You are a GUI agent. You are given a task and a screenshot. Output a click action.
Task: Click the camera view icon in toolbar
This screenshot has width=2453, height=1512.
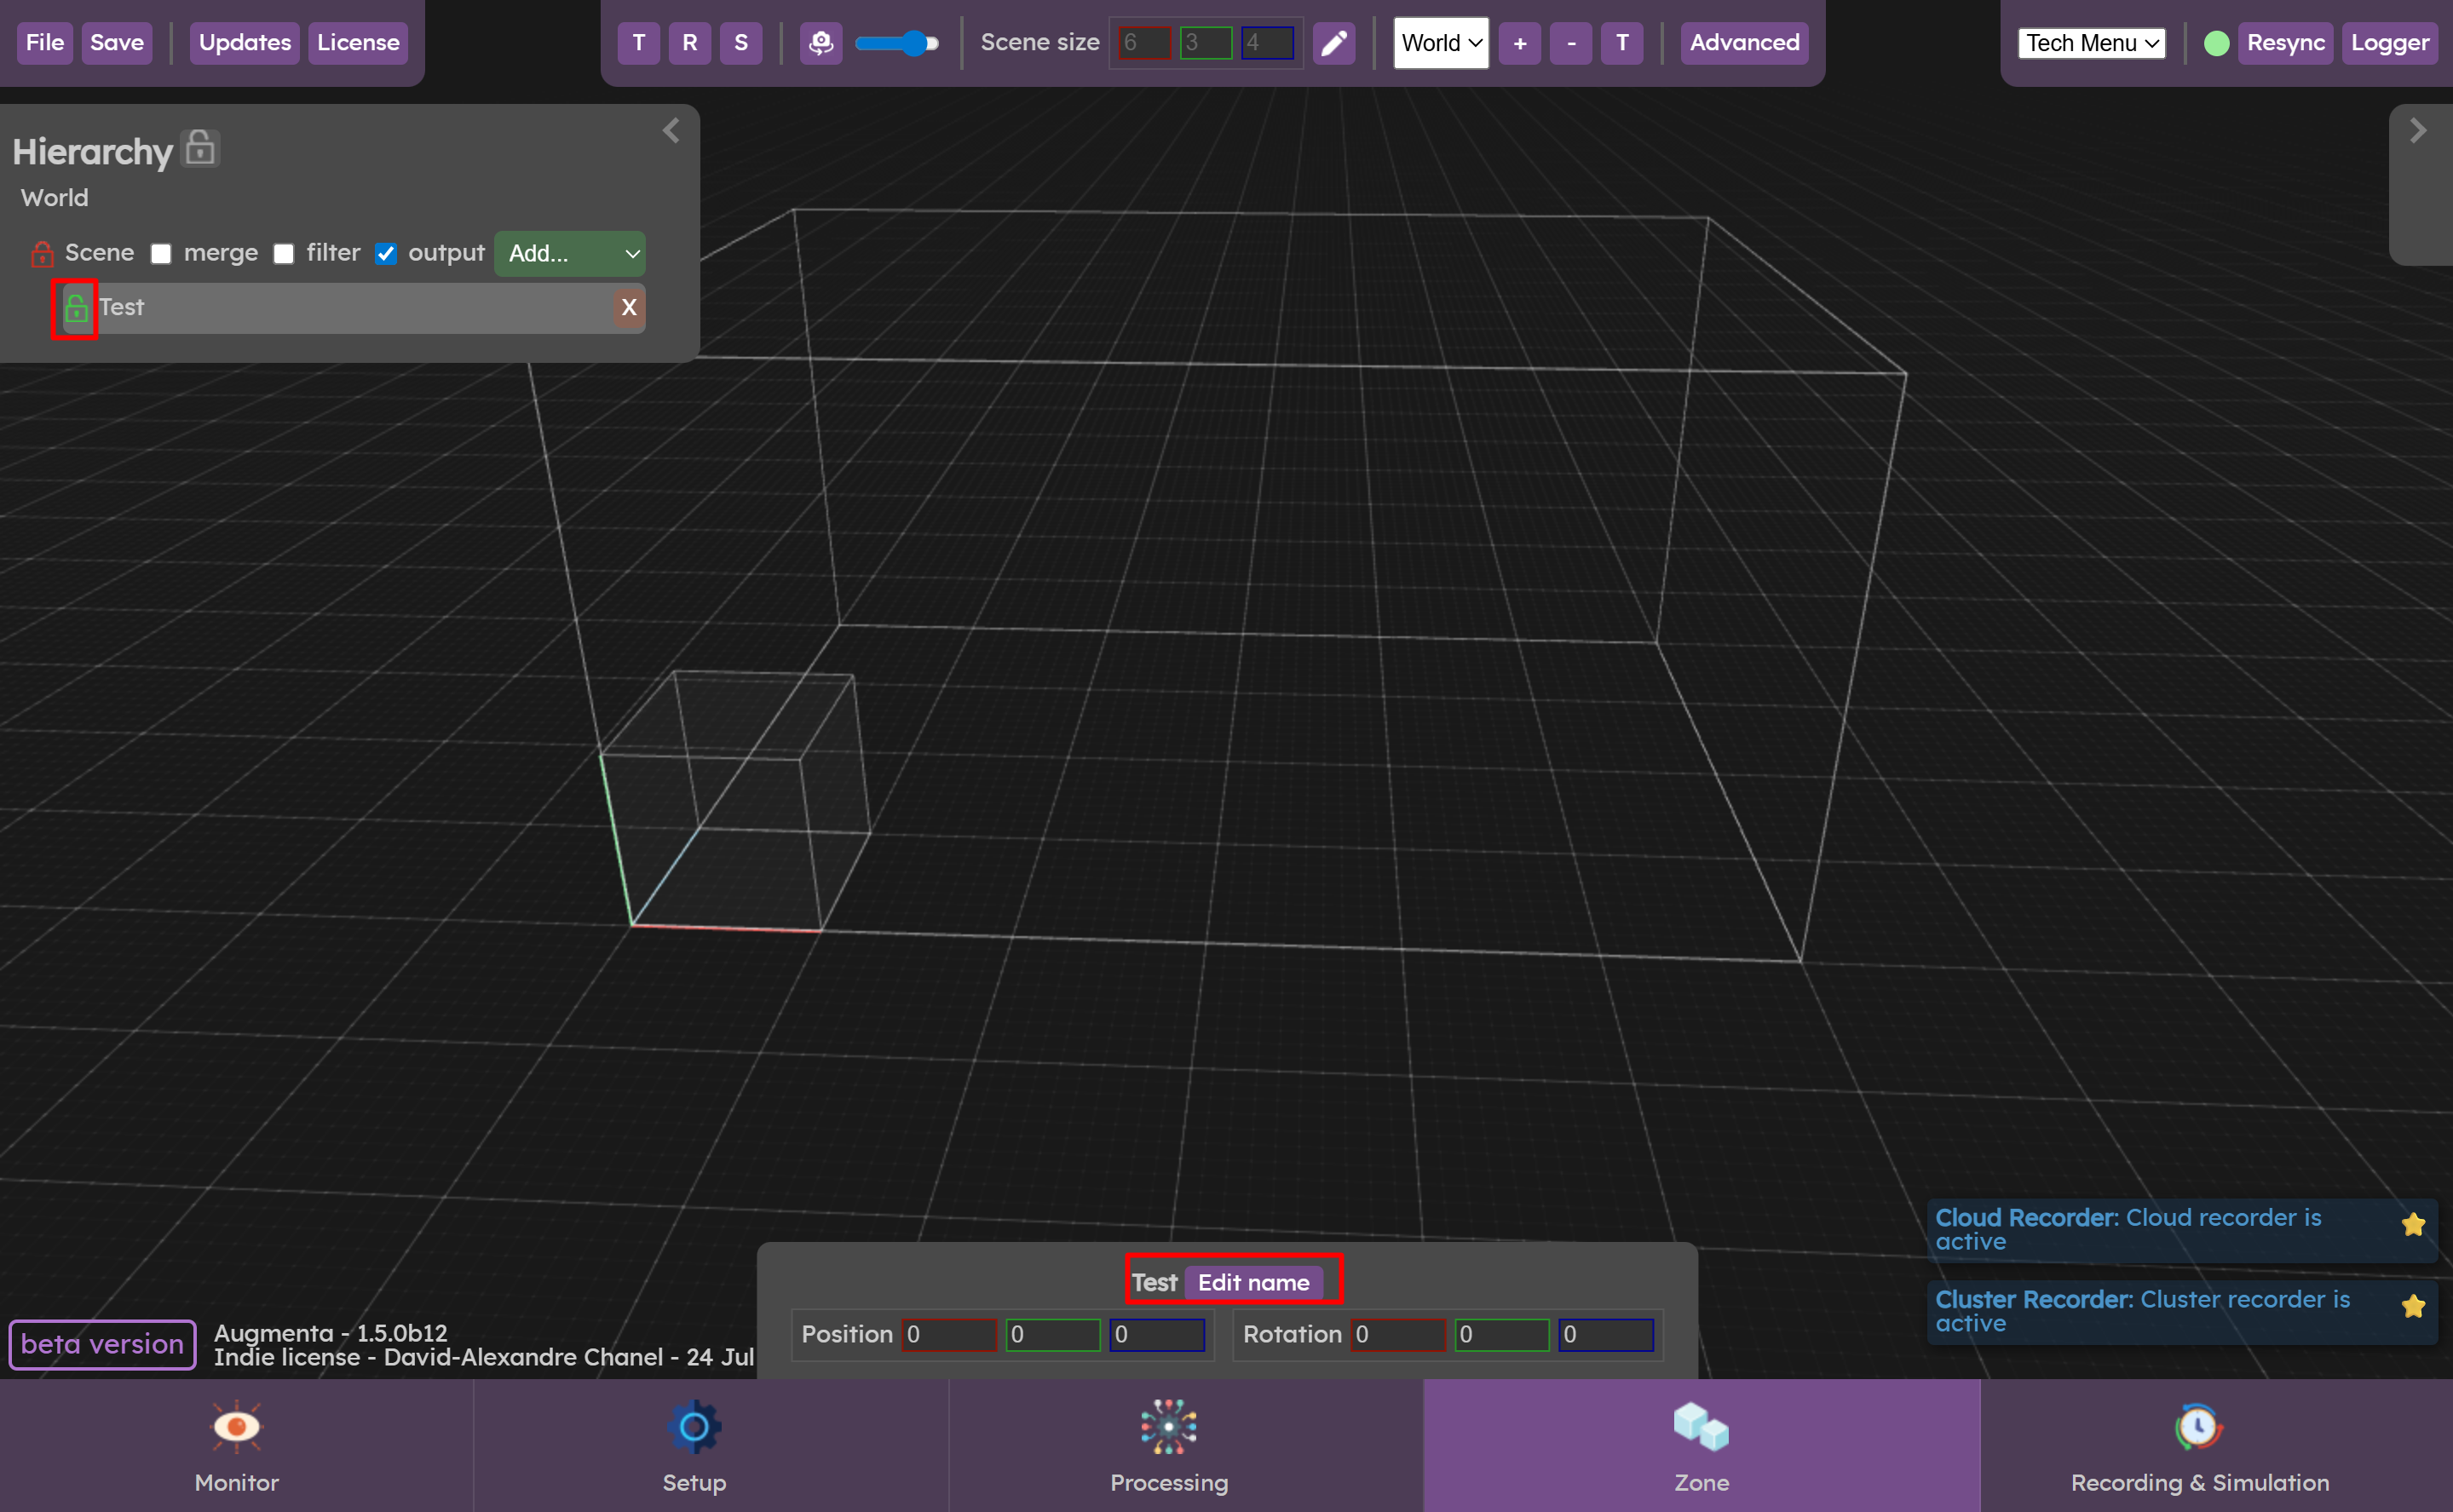820,43
